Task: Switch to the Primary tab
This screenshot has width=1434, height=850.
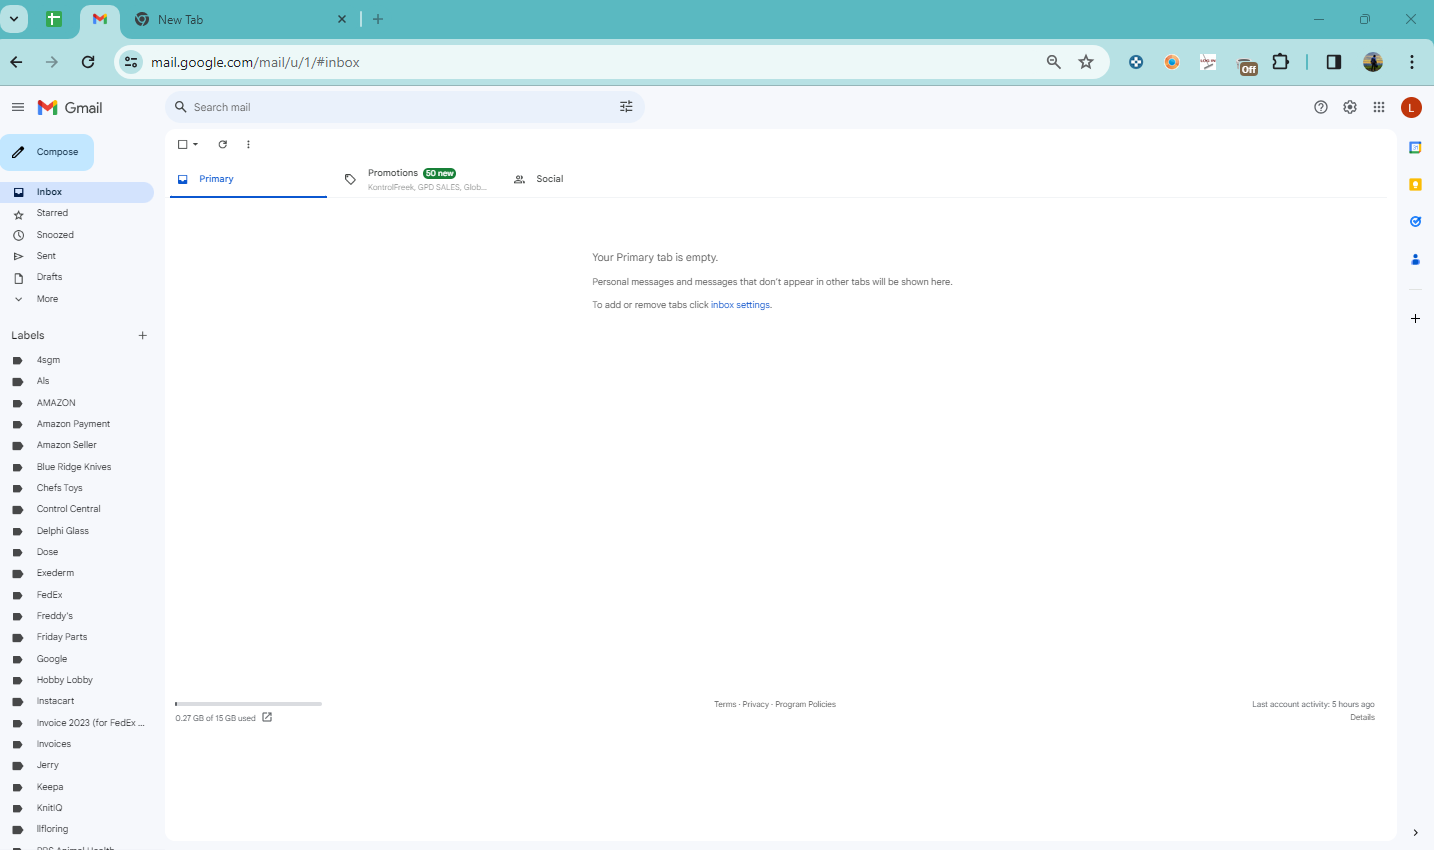Action: pyautogui.click(x=248, y=179)
